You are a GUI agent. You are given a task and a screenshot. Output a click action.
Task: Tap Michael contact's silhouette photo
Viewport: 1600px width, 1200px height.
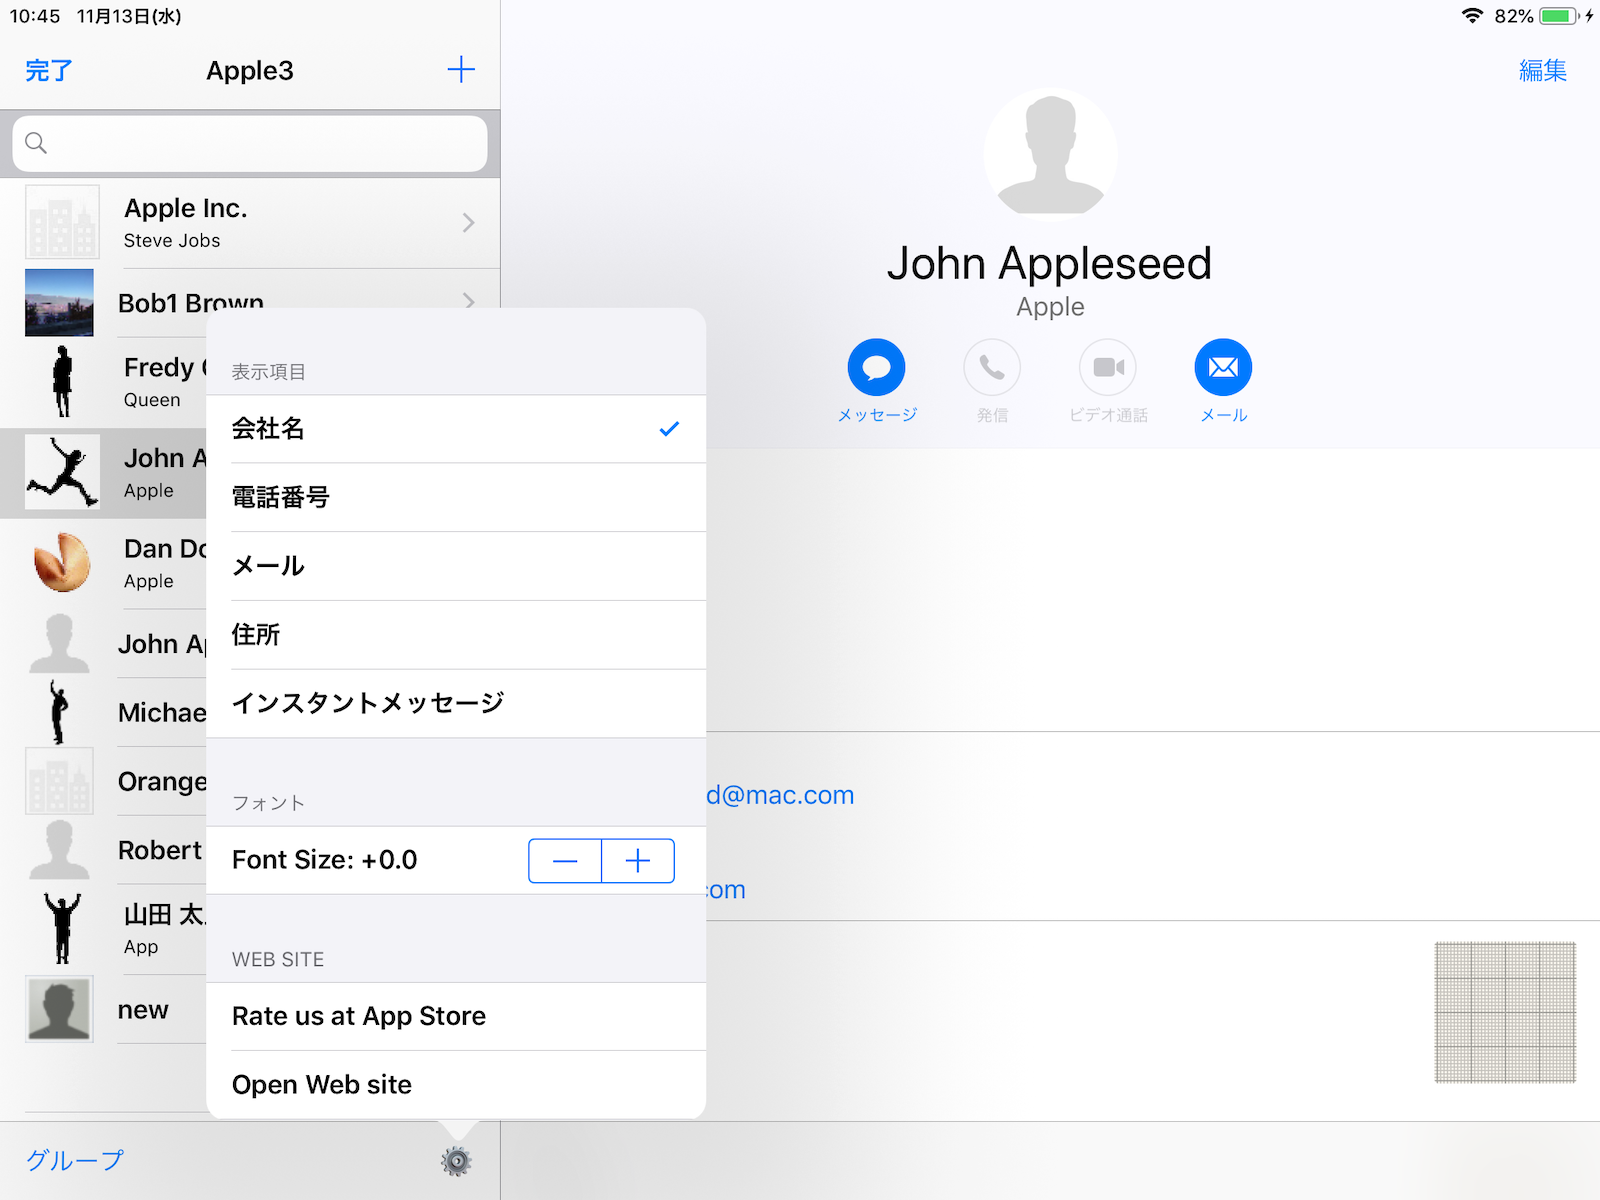pos(60,712)
